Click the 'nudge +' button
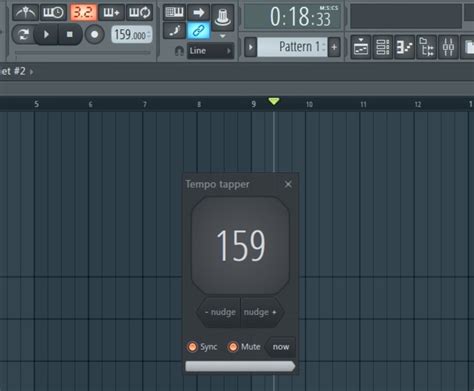Screen dimensions: 474x391 (261, 312)
